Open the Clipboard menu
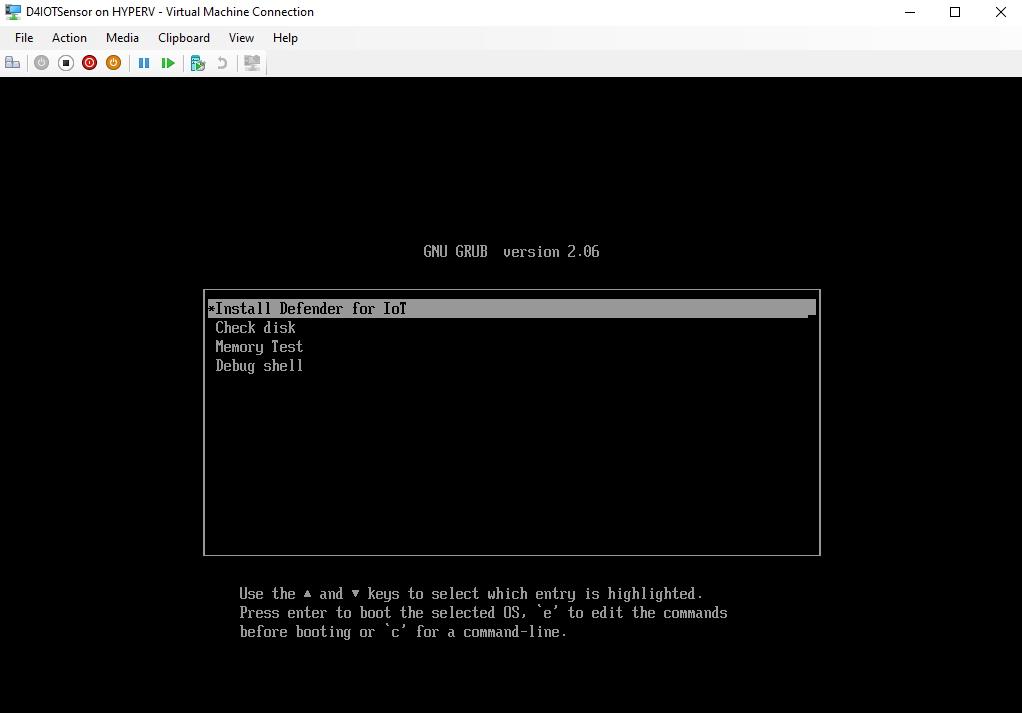Viewport: 1022px width, 713px height. tap(184, 38)
